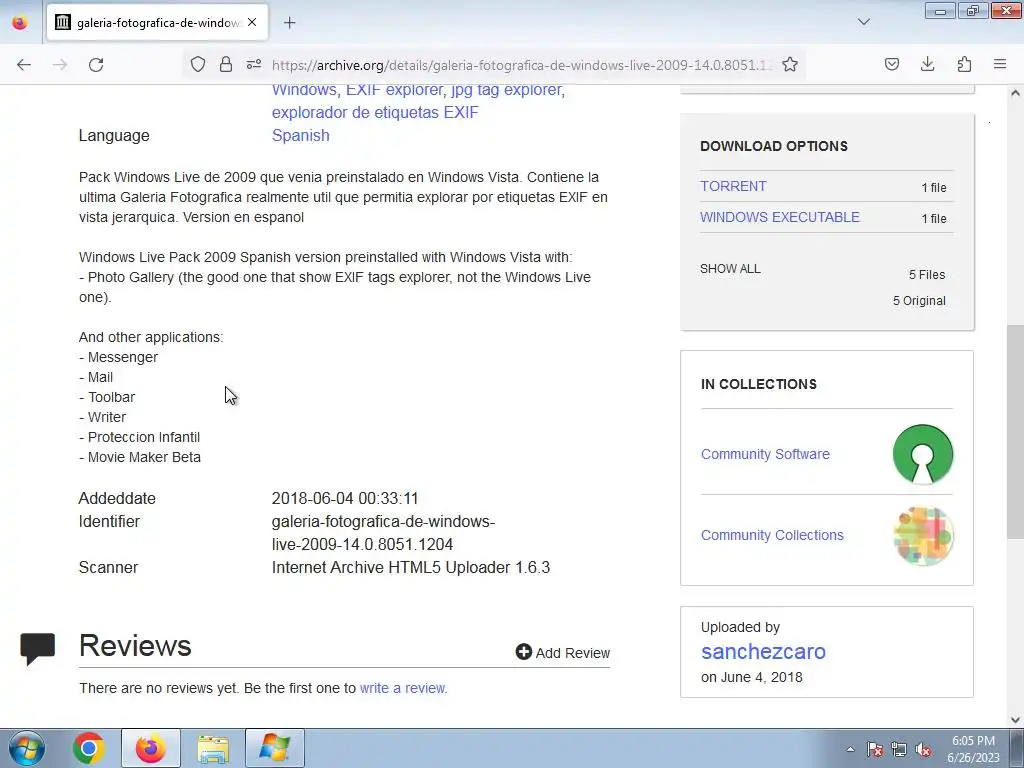Screen dimensions: 1024x768
Task: Click the network tray icon
Action: coord(899,749)
